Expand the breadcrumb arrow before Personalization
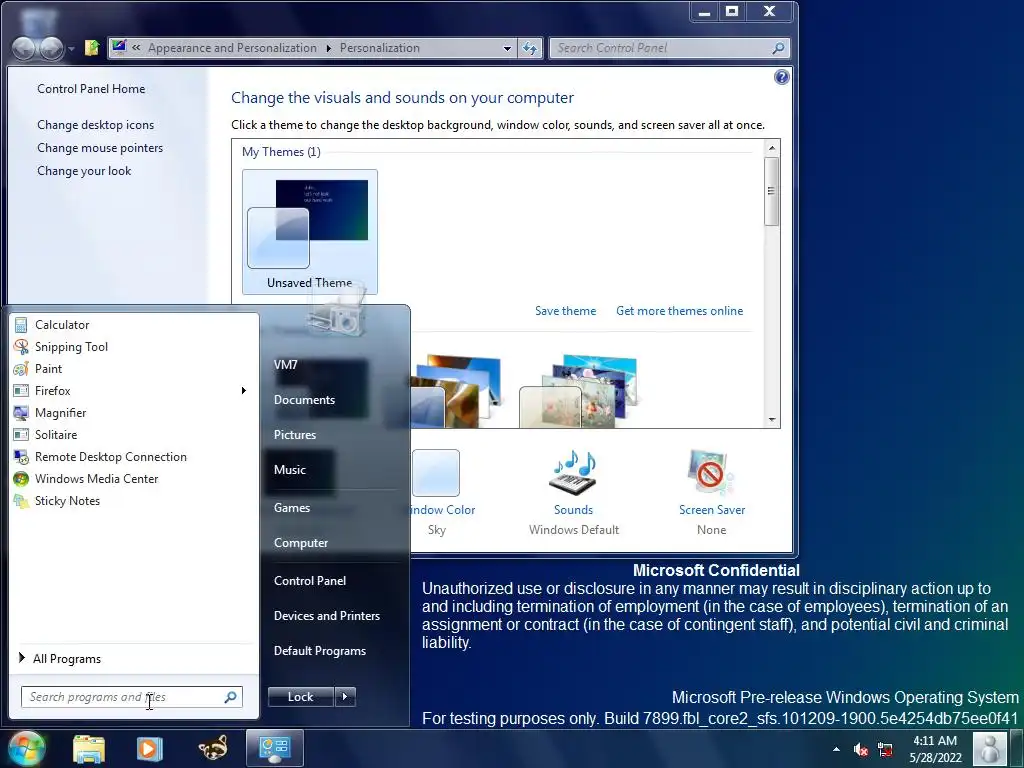This screenshot has height=768, width=1024. click(328, 48)
